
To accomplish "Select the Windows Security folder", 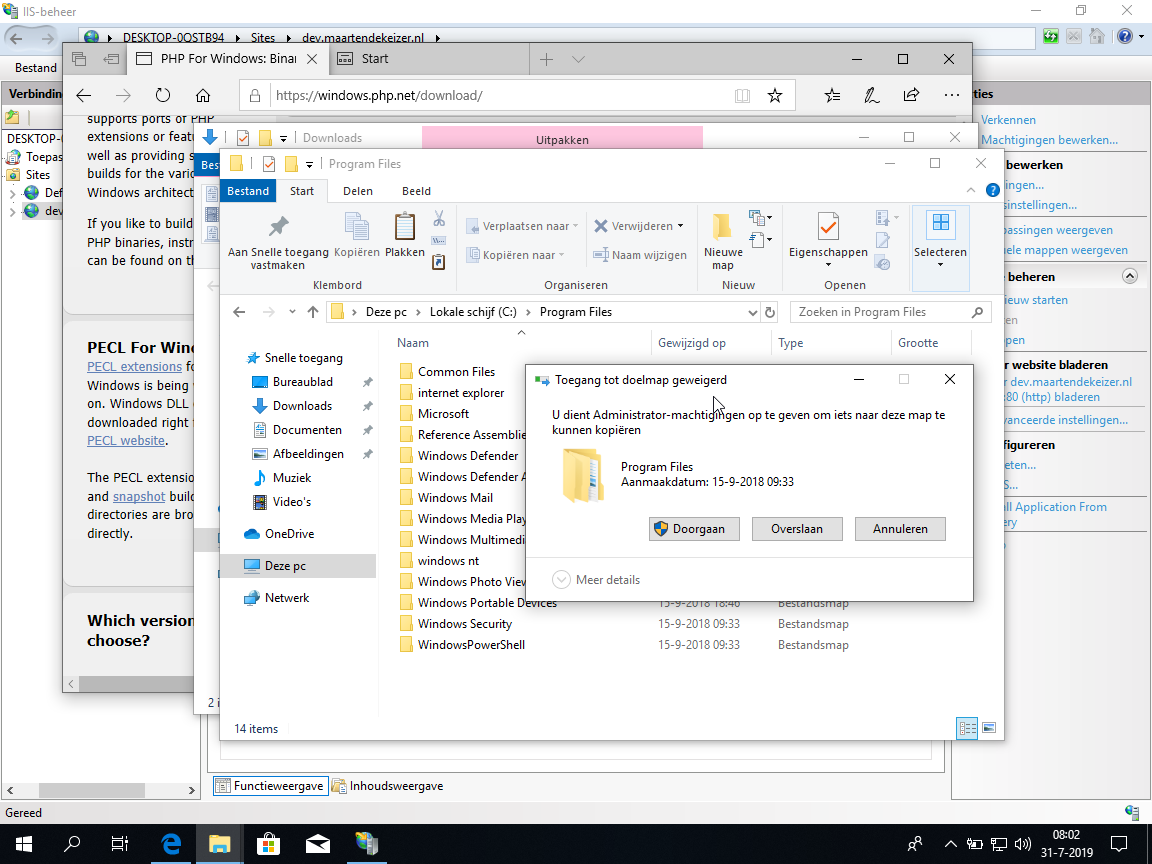I will (464, 624).
